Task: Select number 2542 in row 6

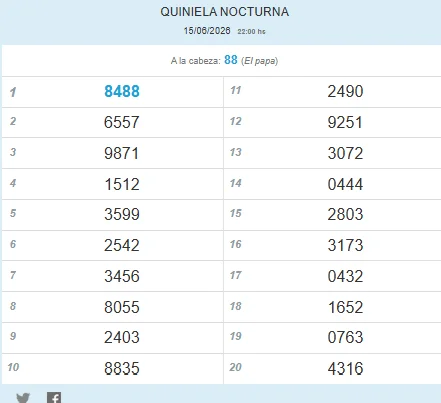Action: click(121, 245)
